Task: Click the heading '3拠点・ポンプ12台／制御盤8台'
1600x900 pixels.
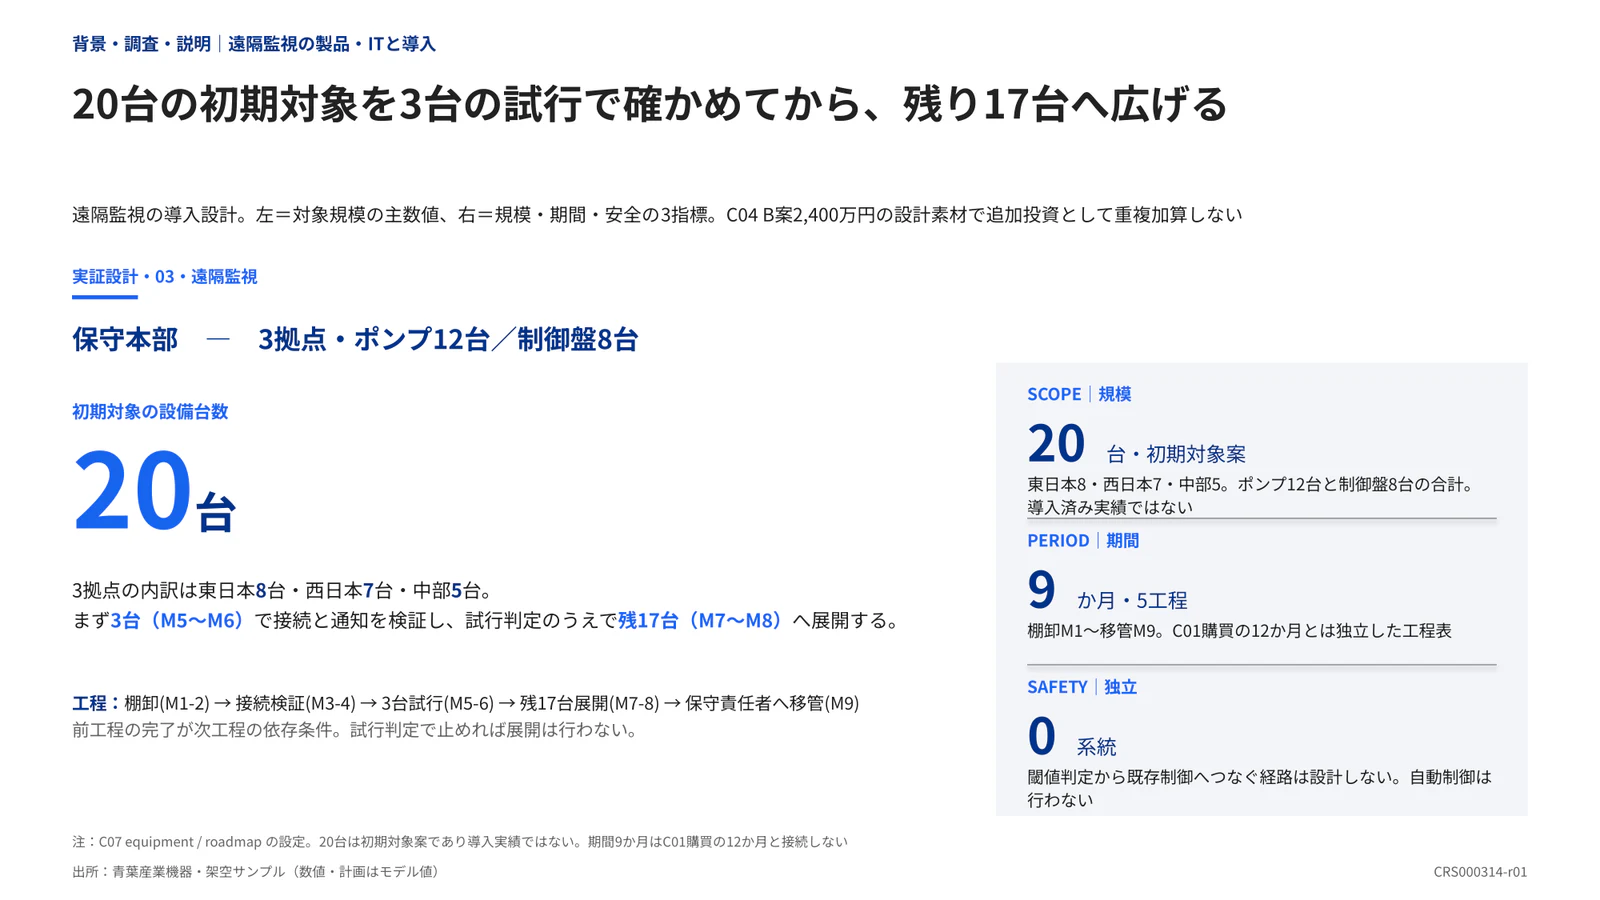Action: 448,339
